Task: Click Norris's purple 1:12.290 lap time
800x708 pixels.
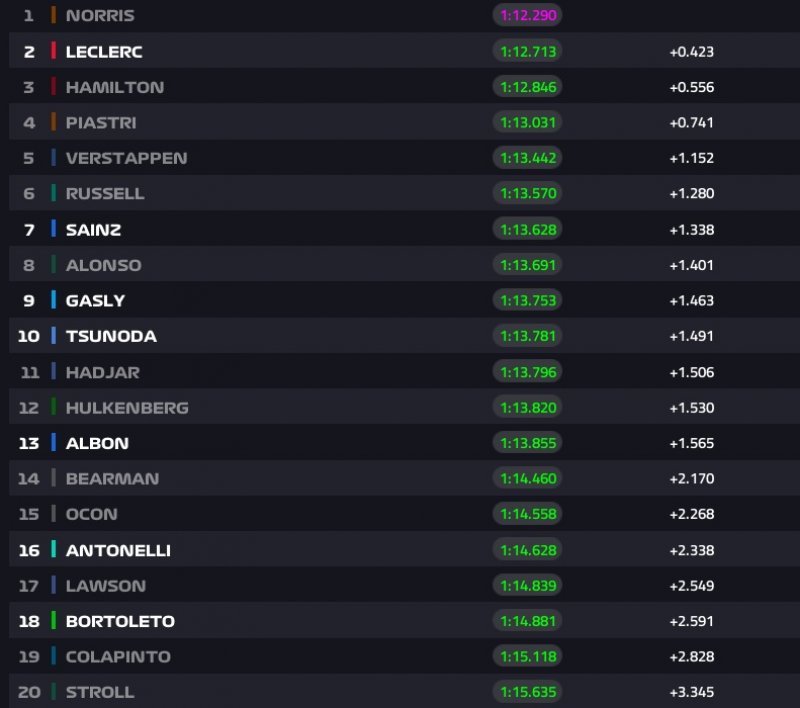Action: point(526,16)
